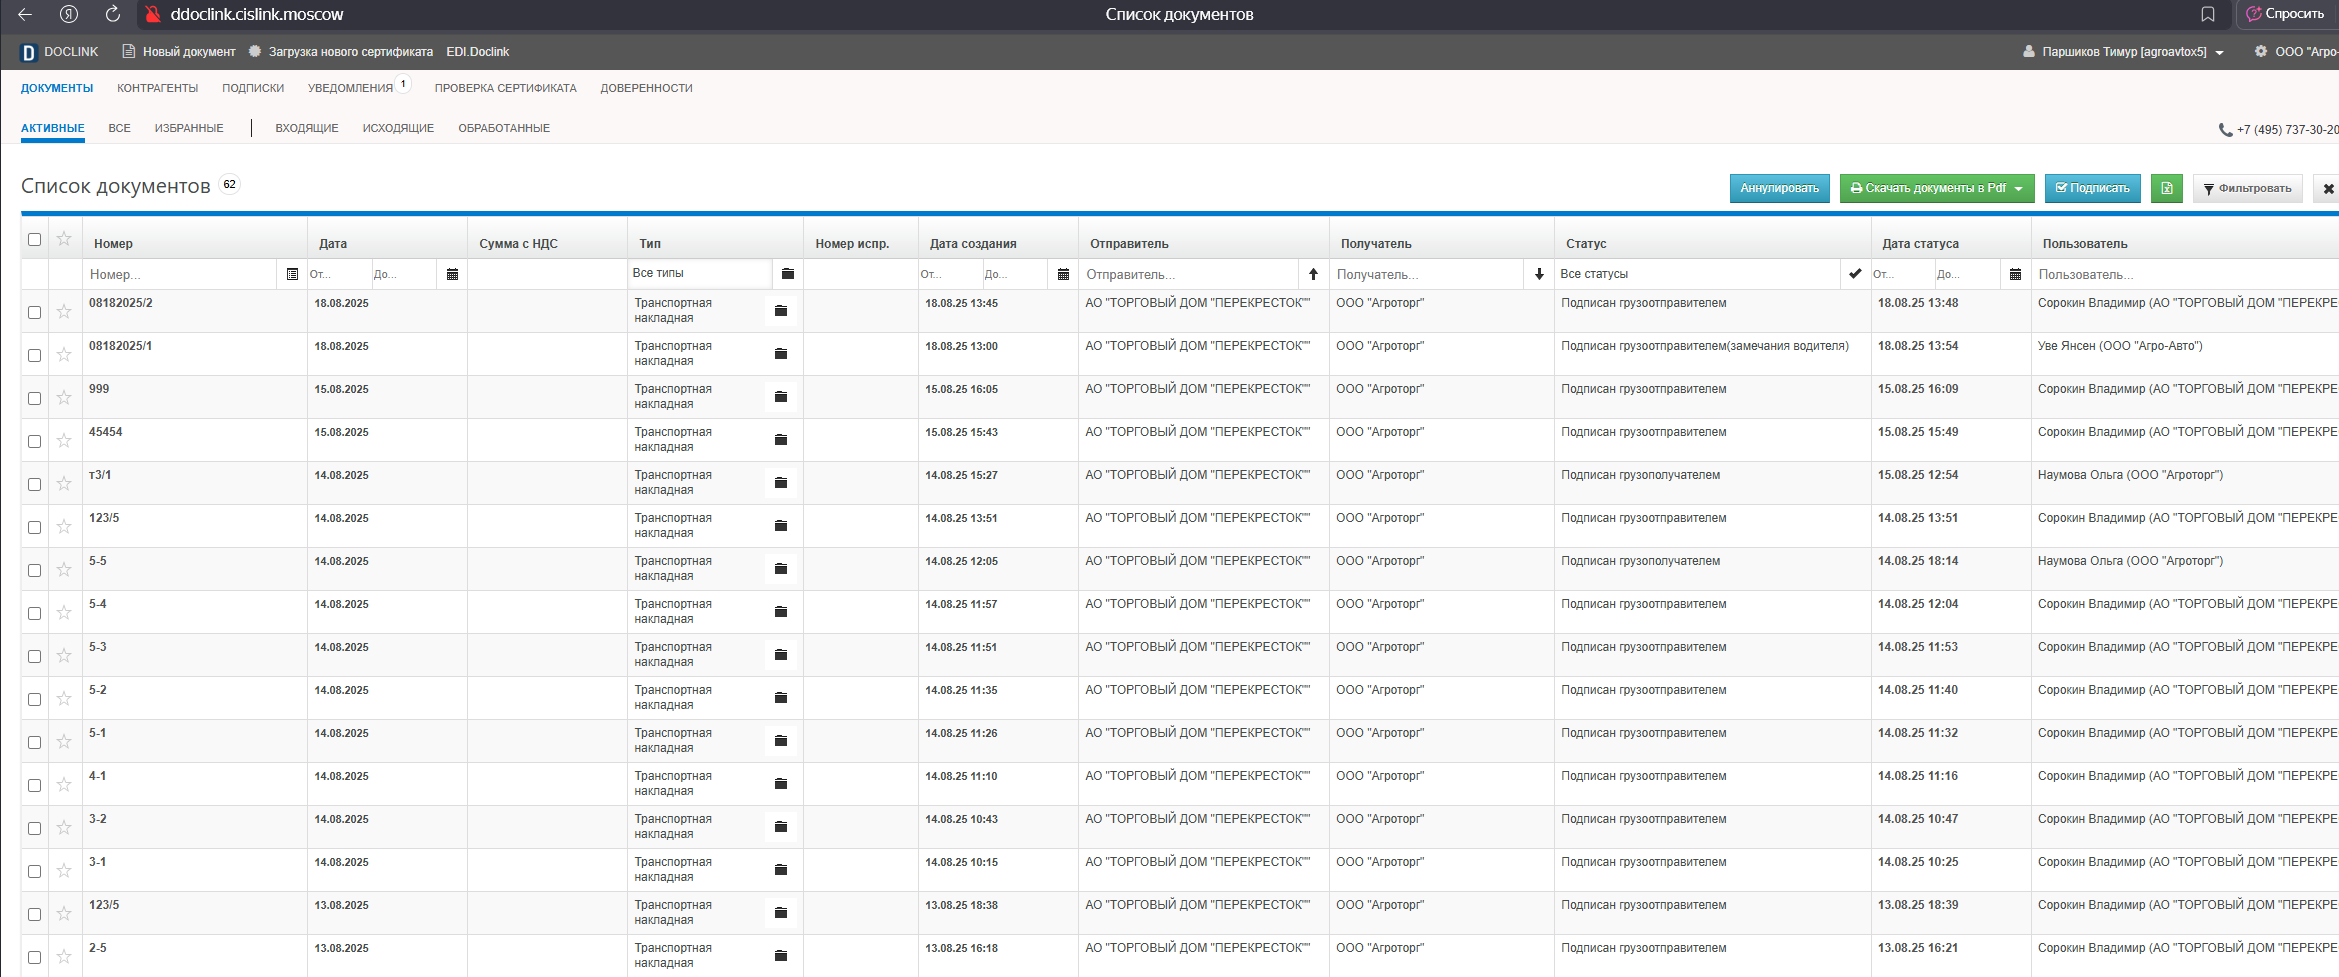Open the Дата статуса calendar picker
The width and height of the screenshot is (2339, 977).
pos(2015,274)
